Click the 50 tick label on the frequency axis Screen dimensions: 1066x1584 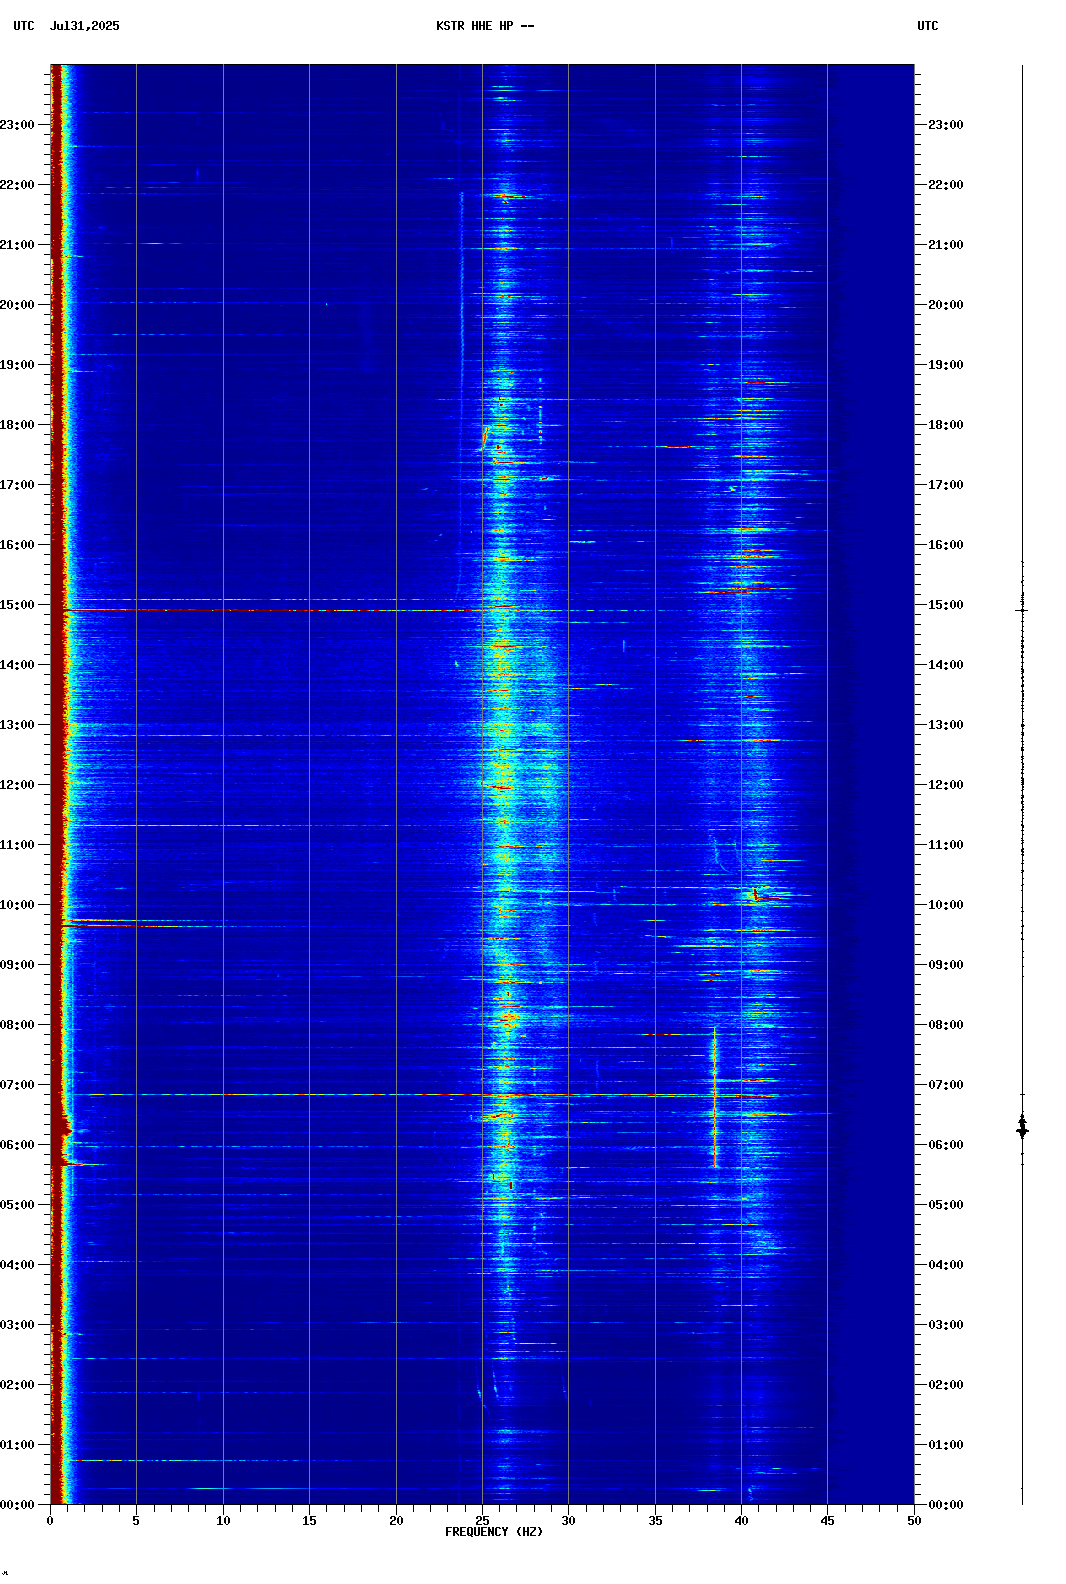tap(914, 1521)
